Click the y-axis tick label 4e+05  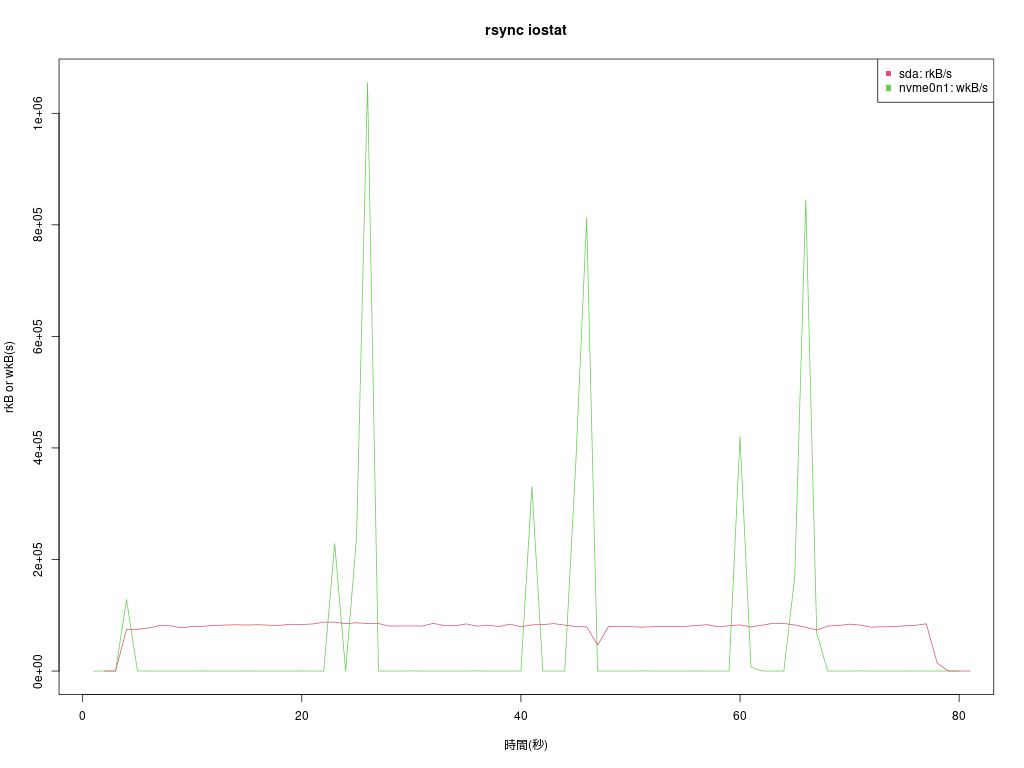point(39,448)
